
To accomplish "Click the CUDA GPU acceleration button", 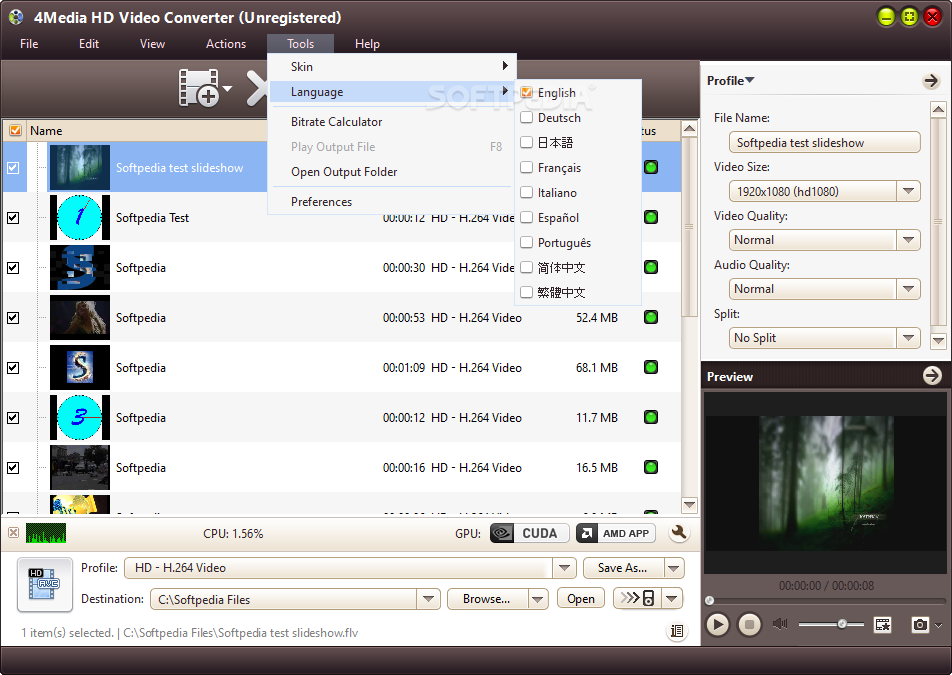I will (529, 533).
